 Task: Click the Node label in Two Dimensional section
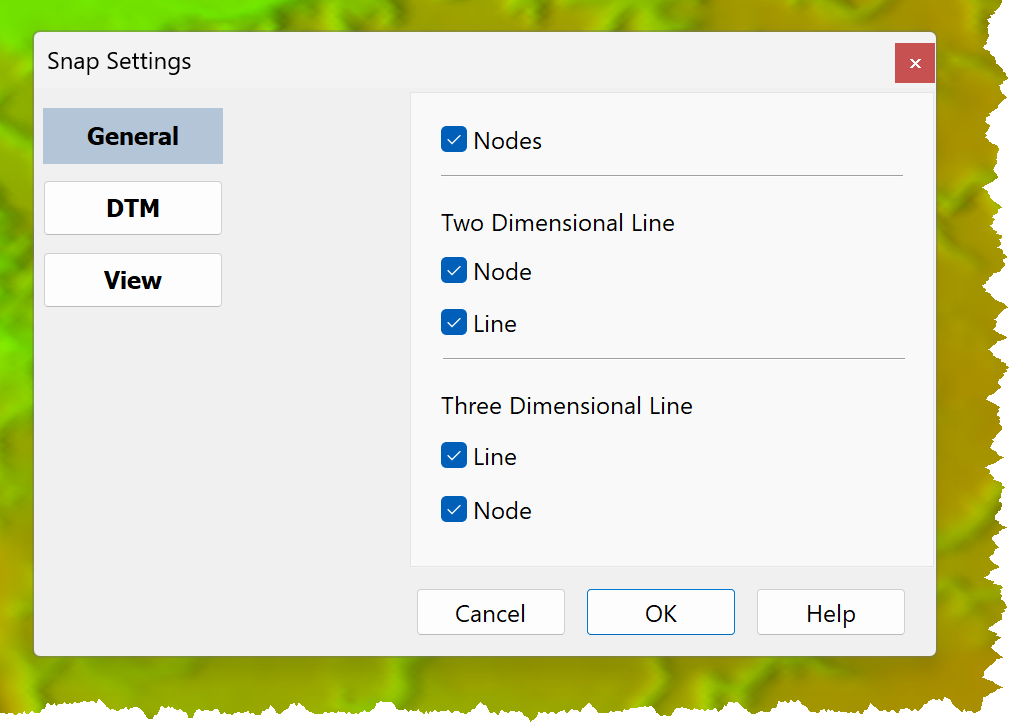[x=502, y=272]
